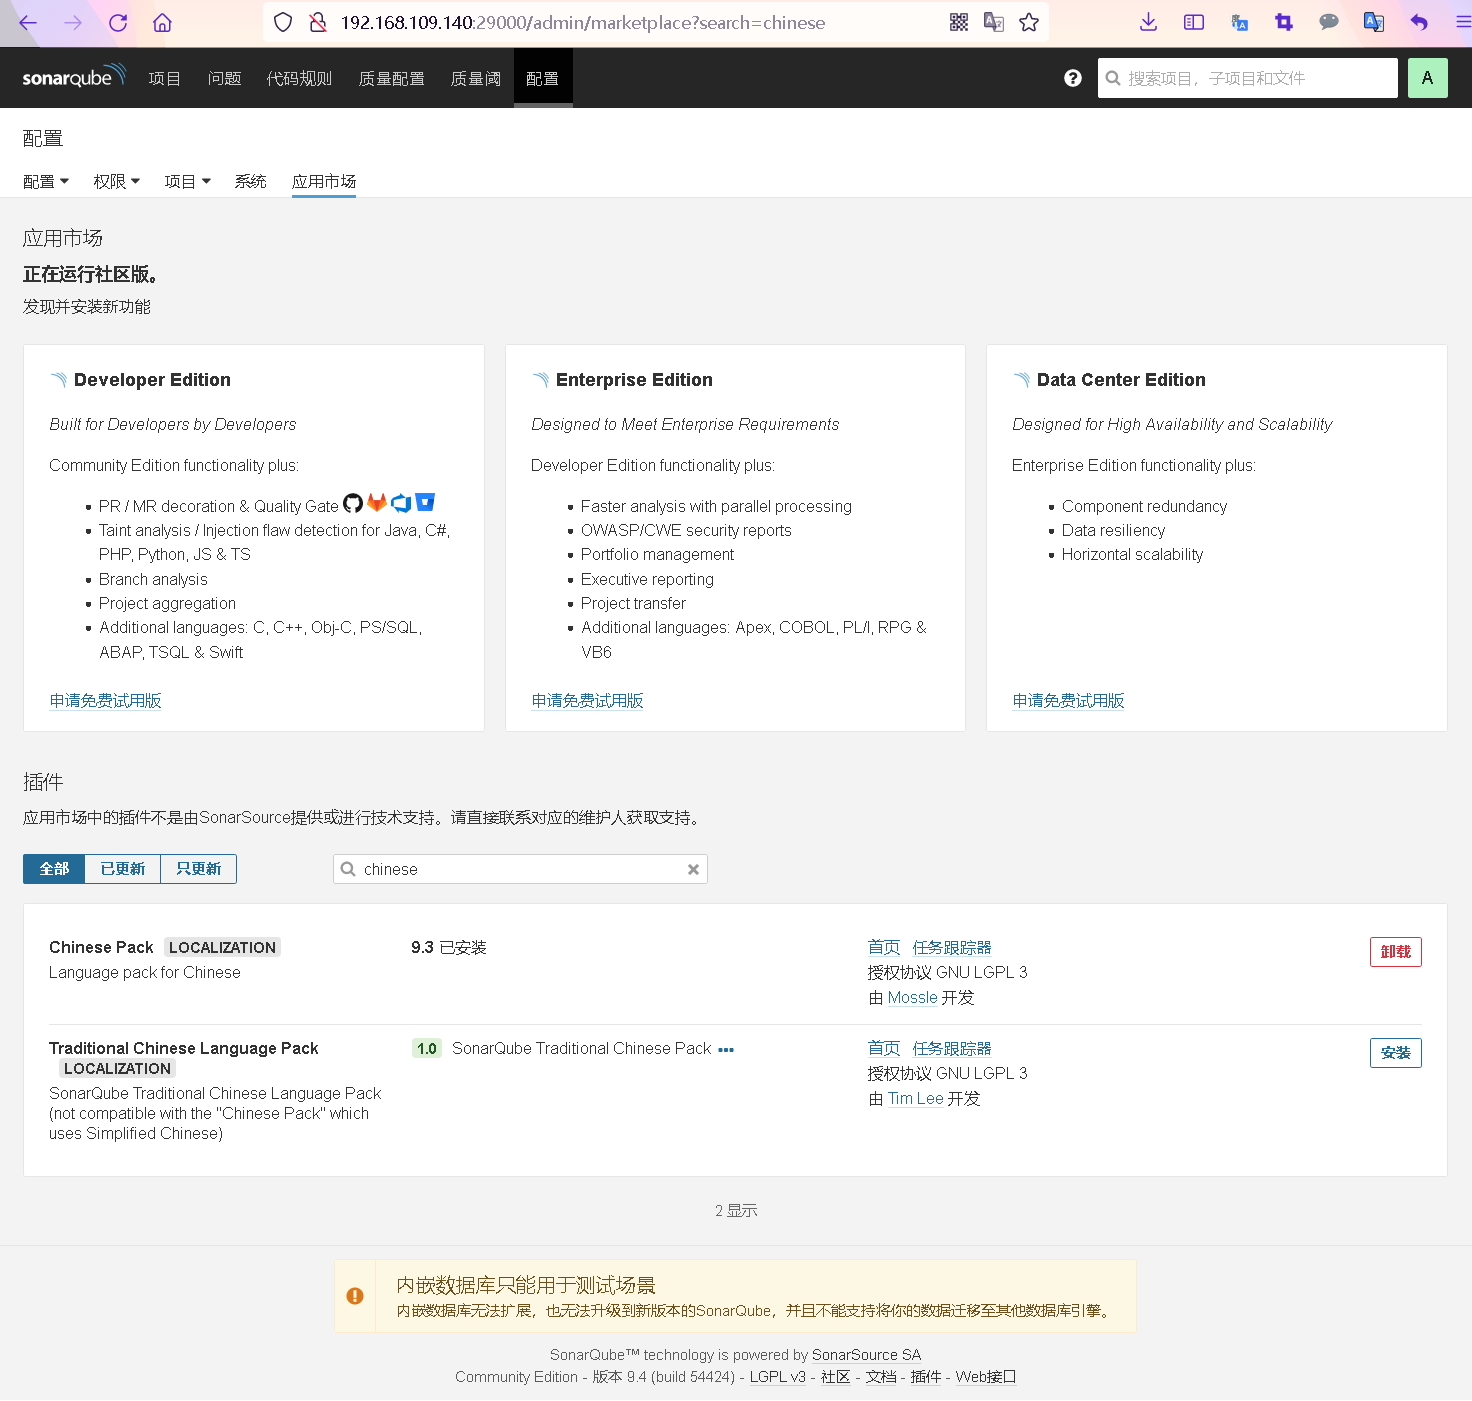Click the SonarQube logo
Viewport: 1472px width, 1401px height.
pyautogui.click(x=74, y=76)
